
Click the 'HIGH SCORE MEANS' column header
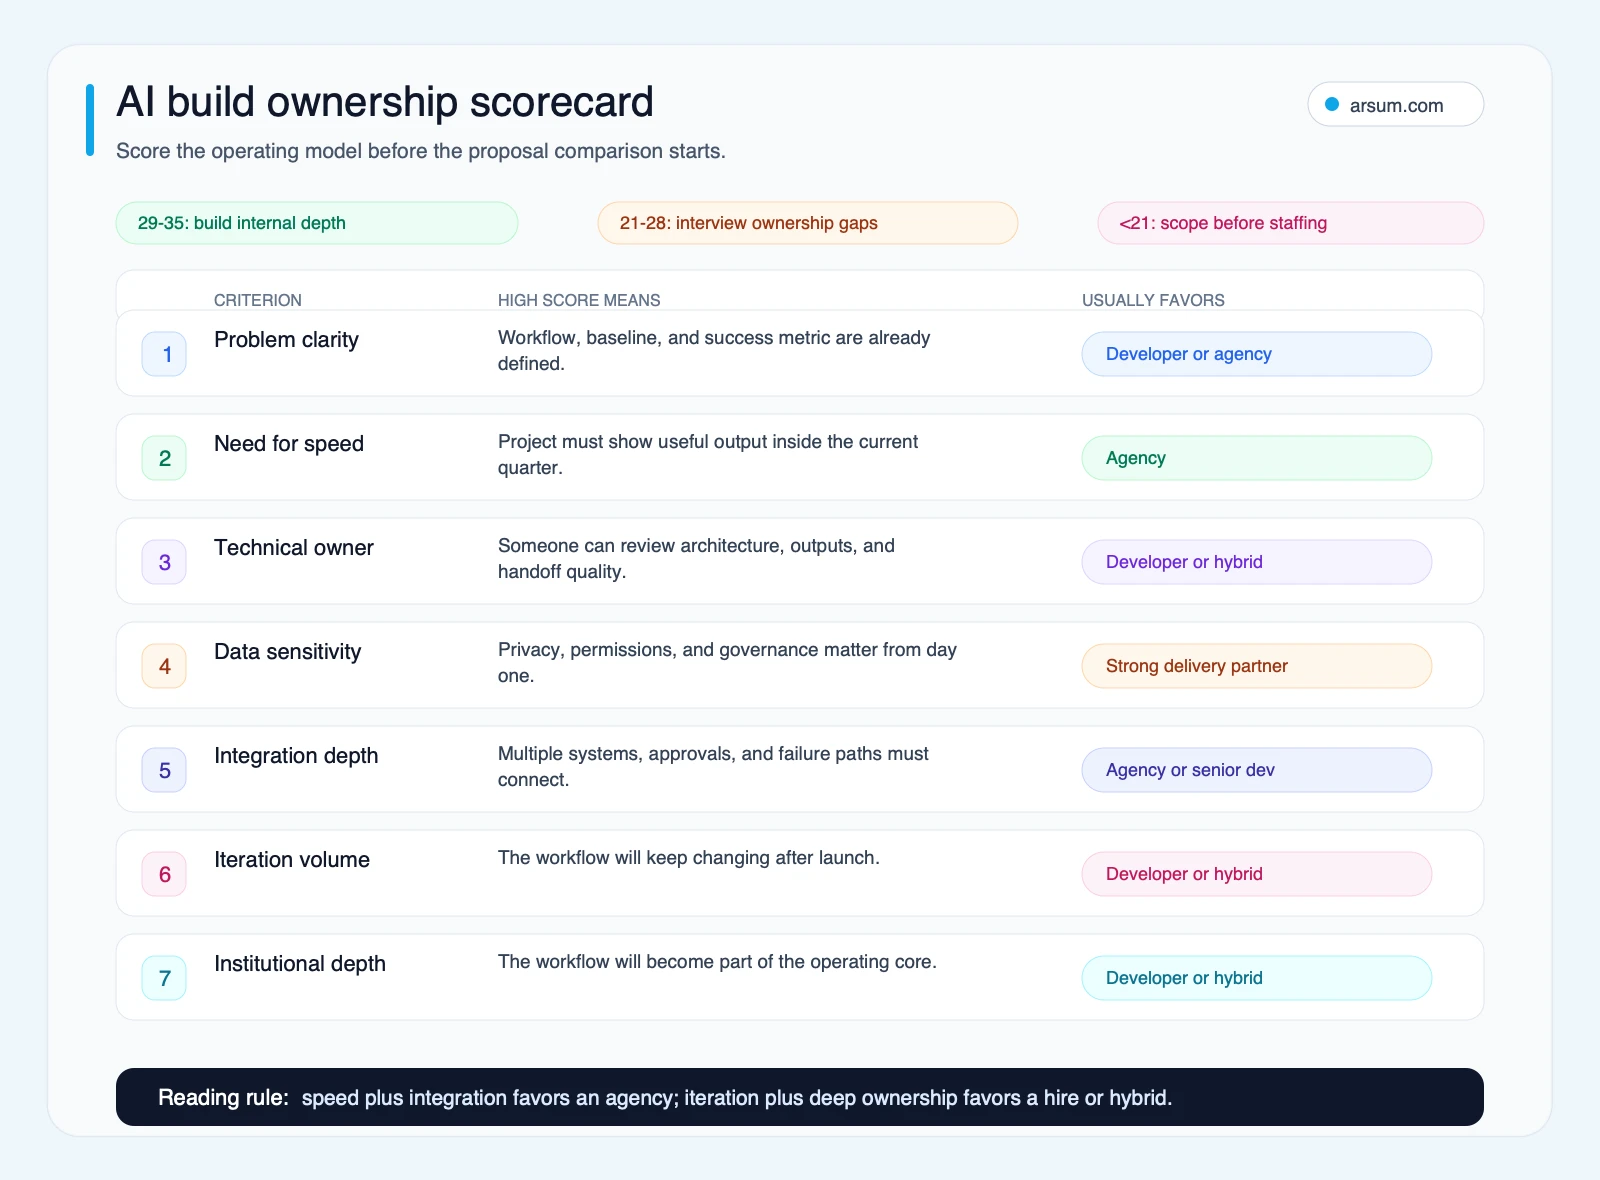click(x=579, y=300)
